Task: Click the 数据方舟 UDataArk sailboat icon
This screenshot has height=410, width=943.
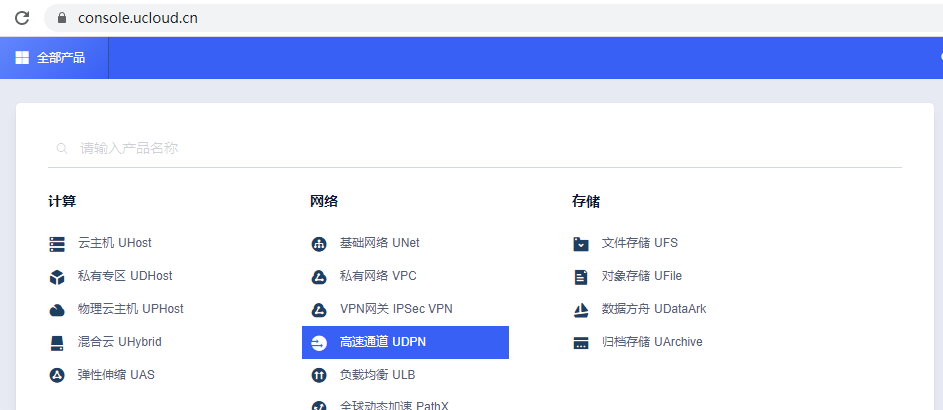Action: tap(581, 310)
